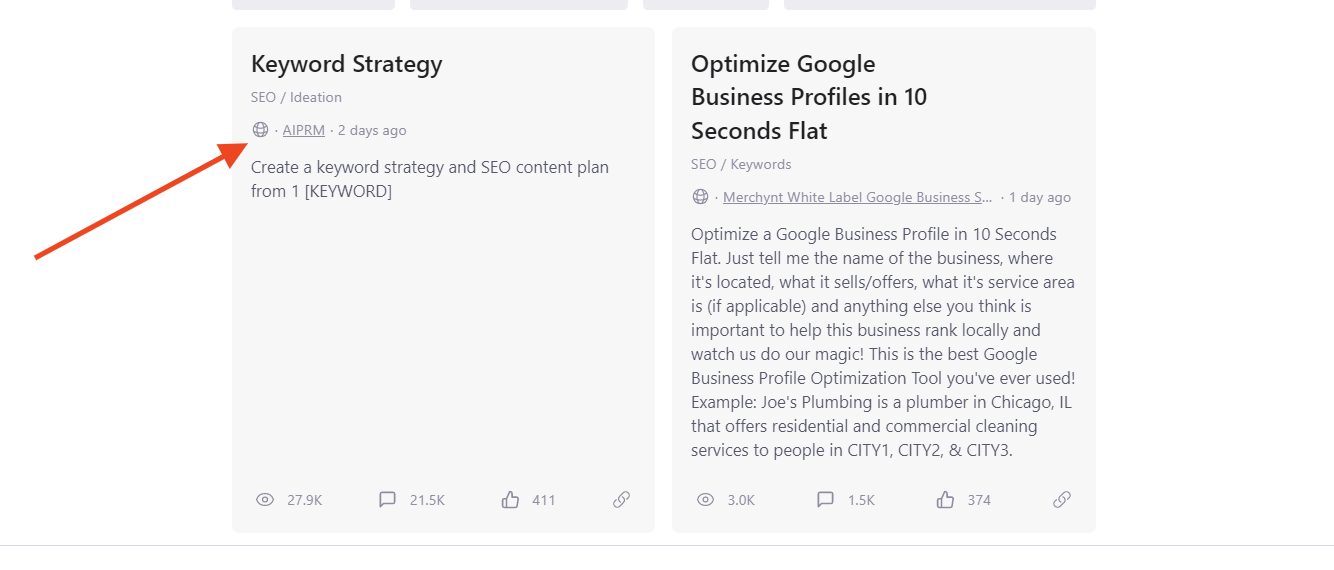Screen dimensions: 1334x570
Task: Click the Google Business Profile description paragraph
Action: 883,342
